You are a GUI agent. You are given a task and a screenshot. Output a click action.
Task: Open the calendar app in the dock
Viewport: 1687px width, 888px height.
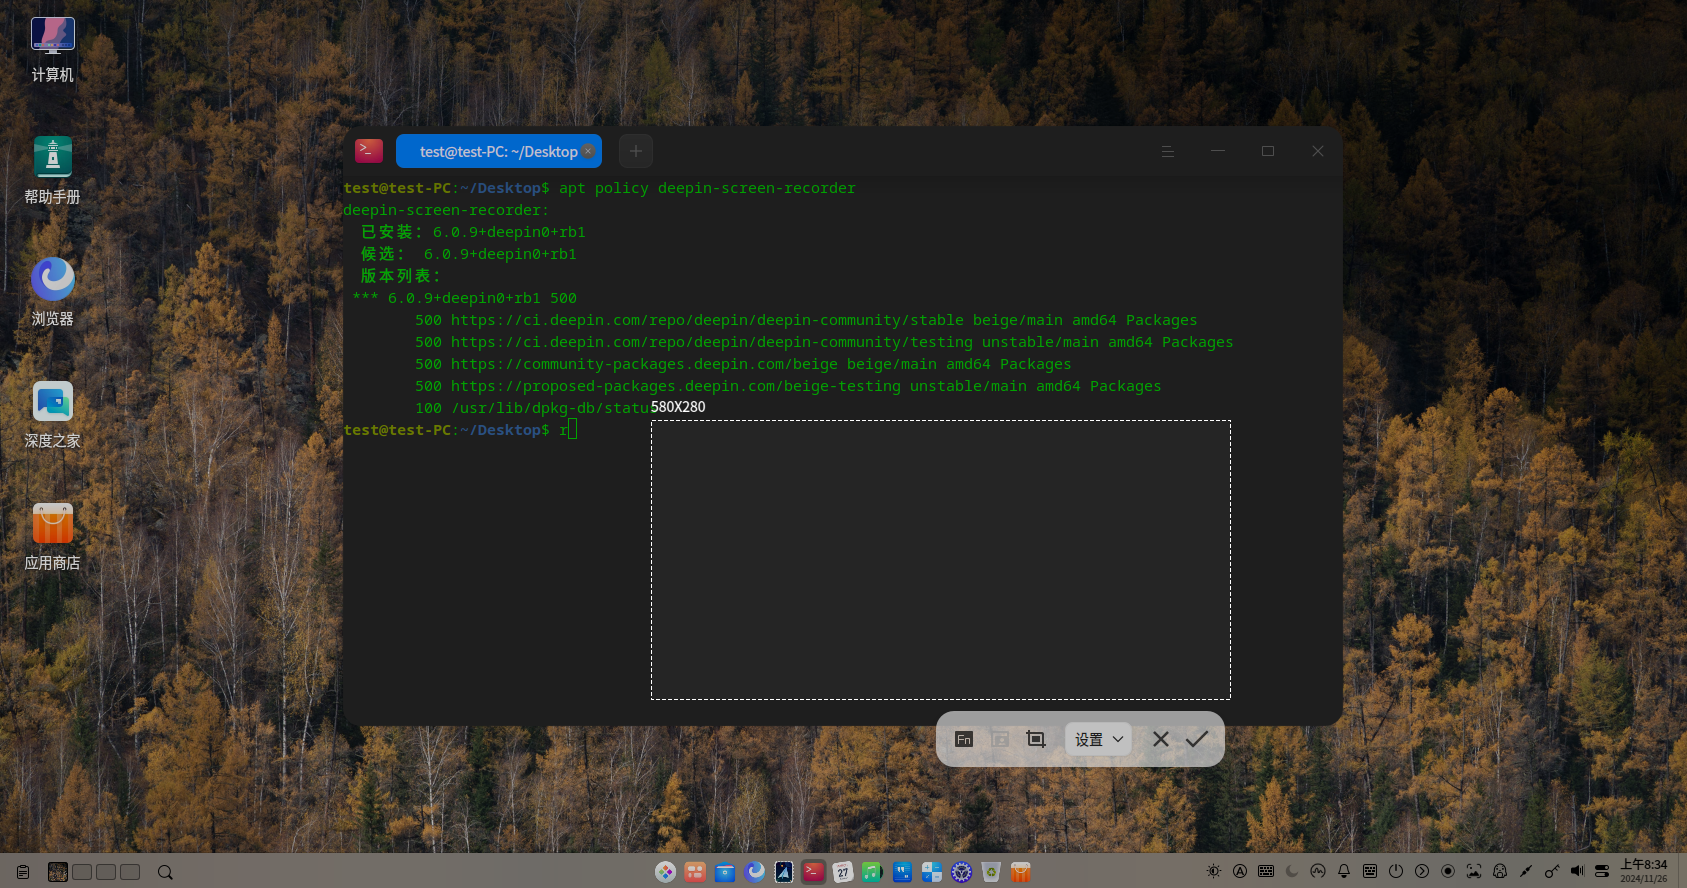click(x=843, y=872)
